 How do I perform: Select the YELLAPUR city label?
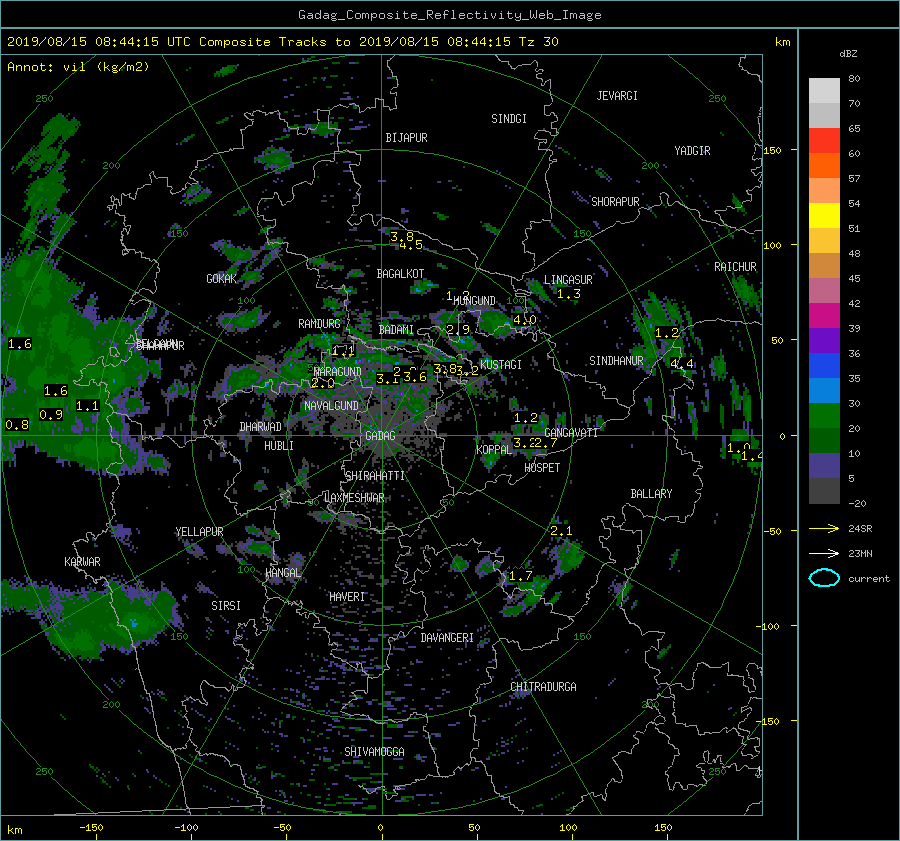click(199, 532)
